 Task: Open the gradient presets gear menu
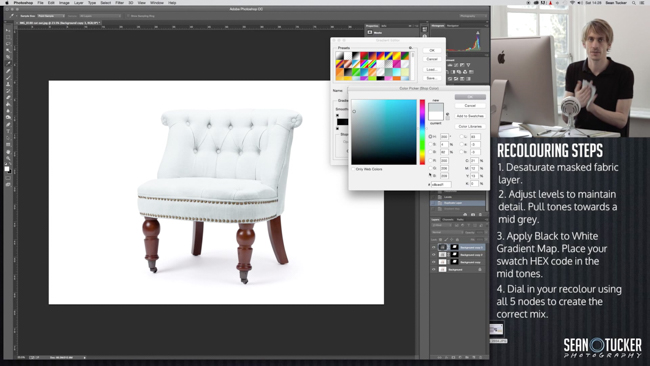click(x=410, y=48)
